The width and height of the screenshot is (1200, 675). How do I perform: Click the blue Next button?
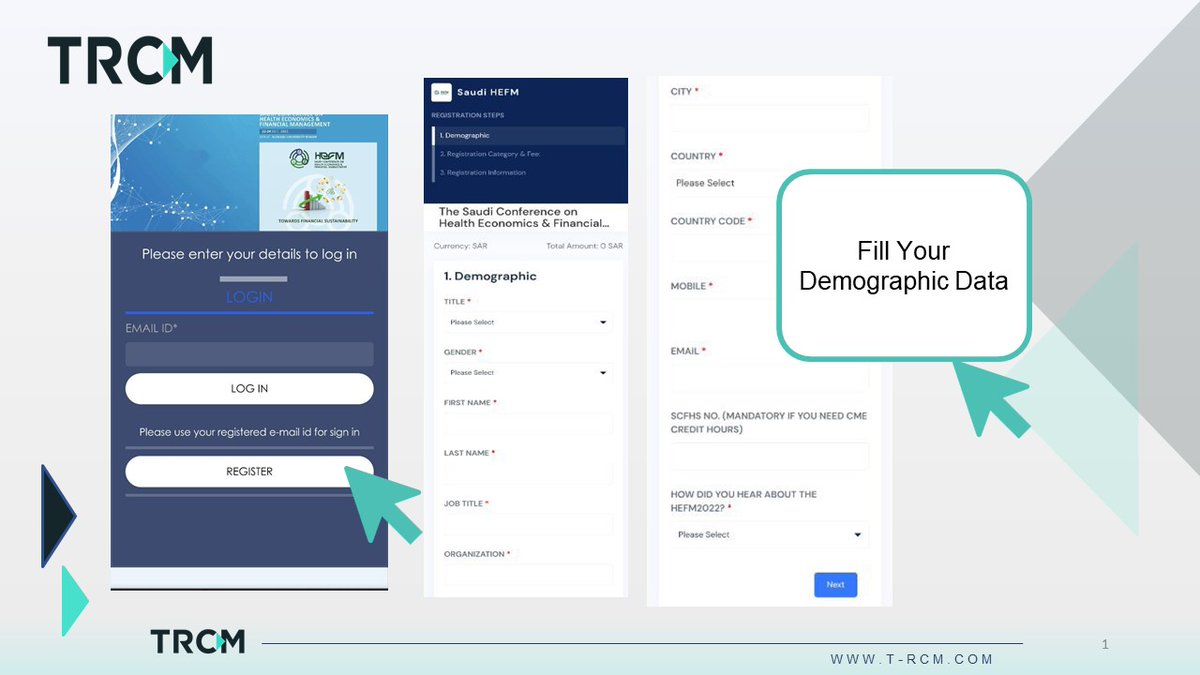pyautogui.click(x=835, y=584)
